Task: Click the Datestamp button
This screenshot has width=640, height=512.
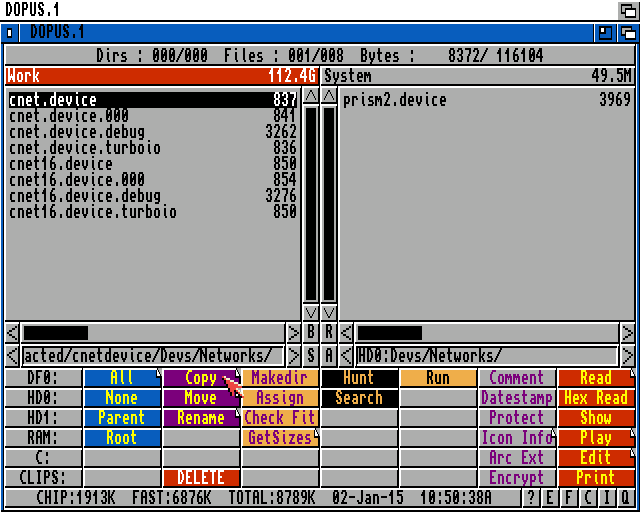Action: click(517, 398)
